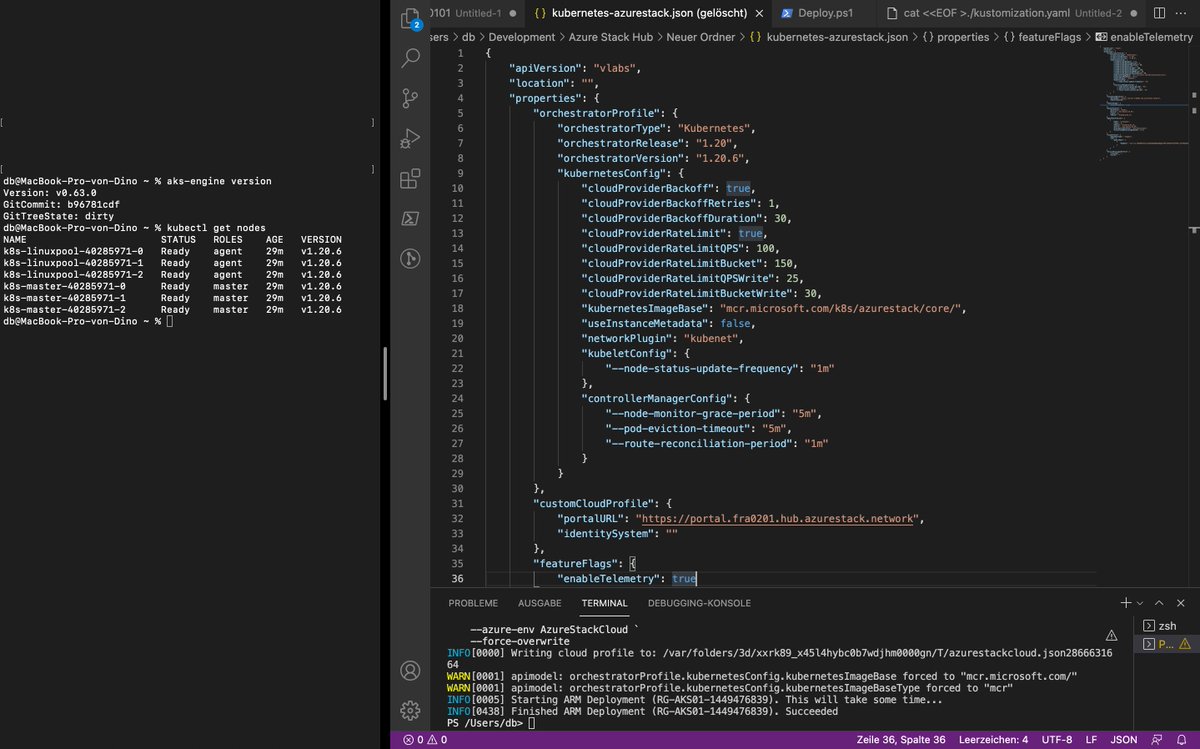Click 'db' breadcrumb segment

click(x=468, y=37)
